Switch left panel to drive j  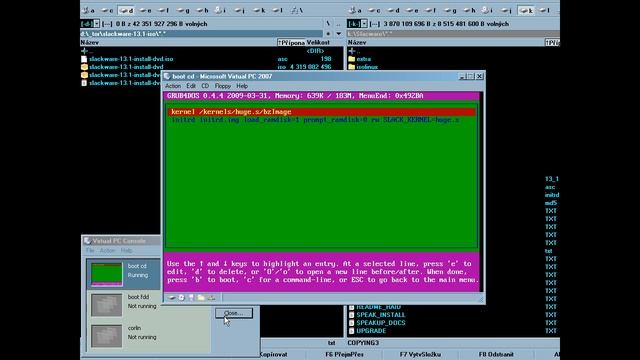[239, 10]
